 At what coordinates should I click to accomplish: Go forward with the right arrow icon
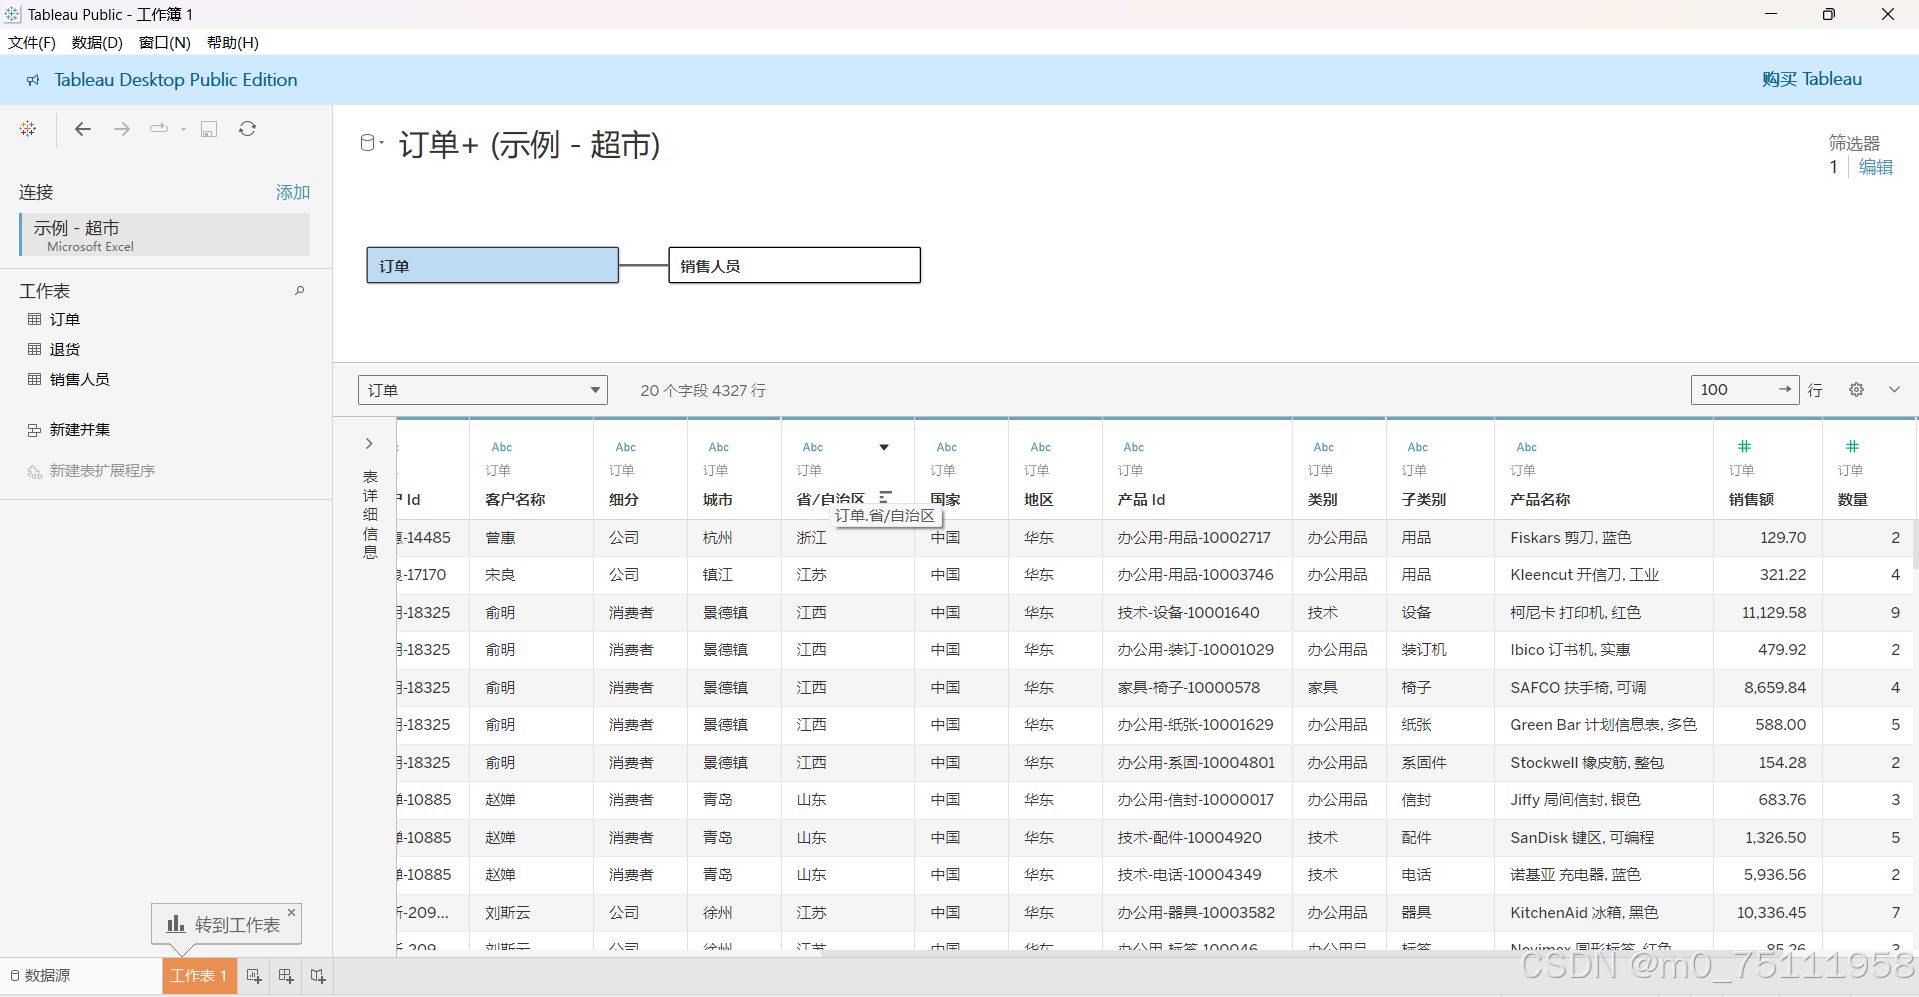point(122,129)
